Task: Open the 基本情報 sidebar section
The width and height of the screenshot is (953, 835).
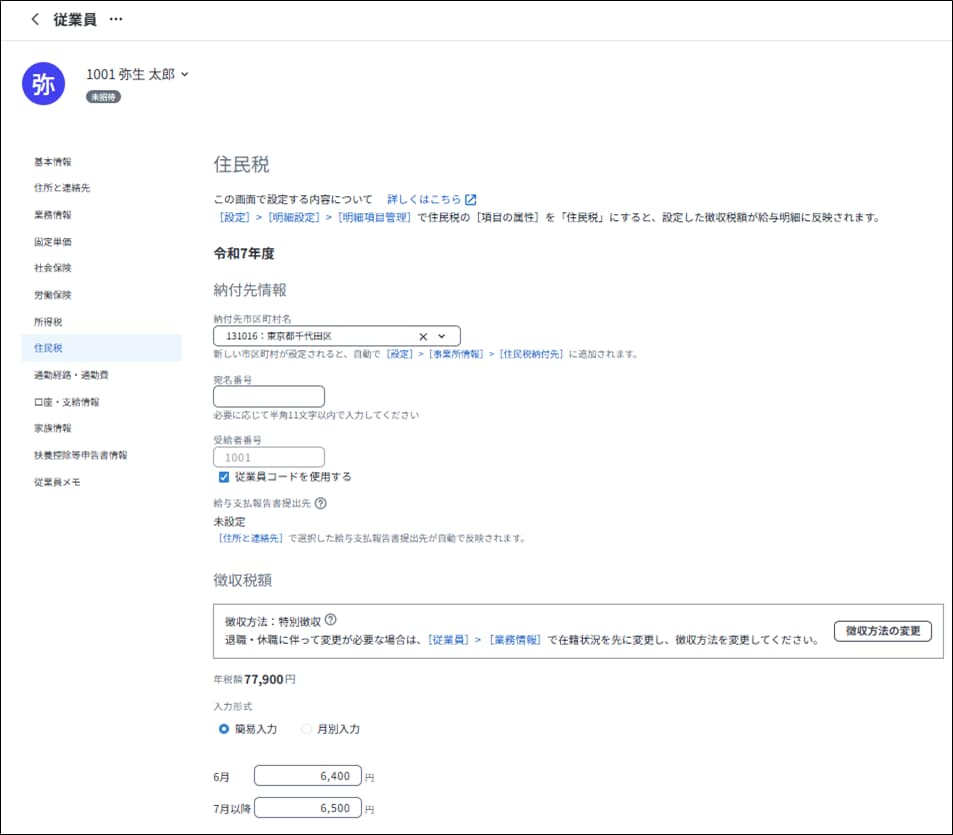Action: click(x=53, y=162)
